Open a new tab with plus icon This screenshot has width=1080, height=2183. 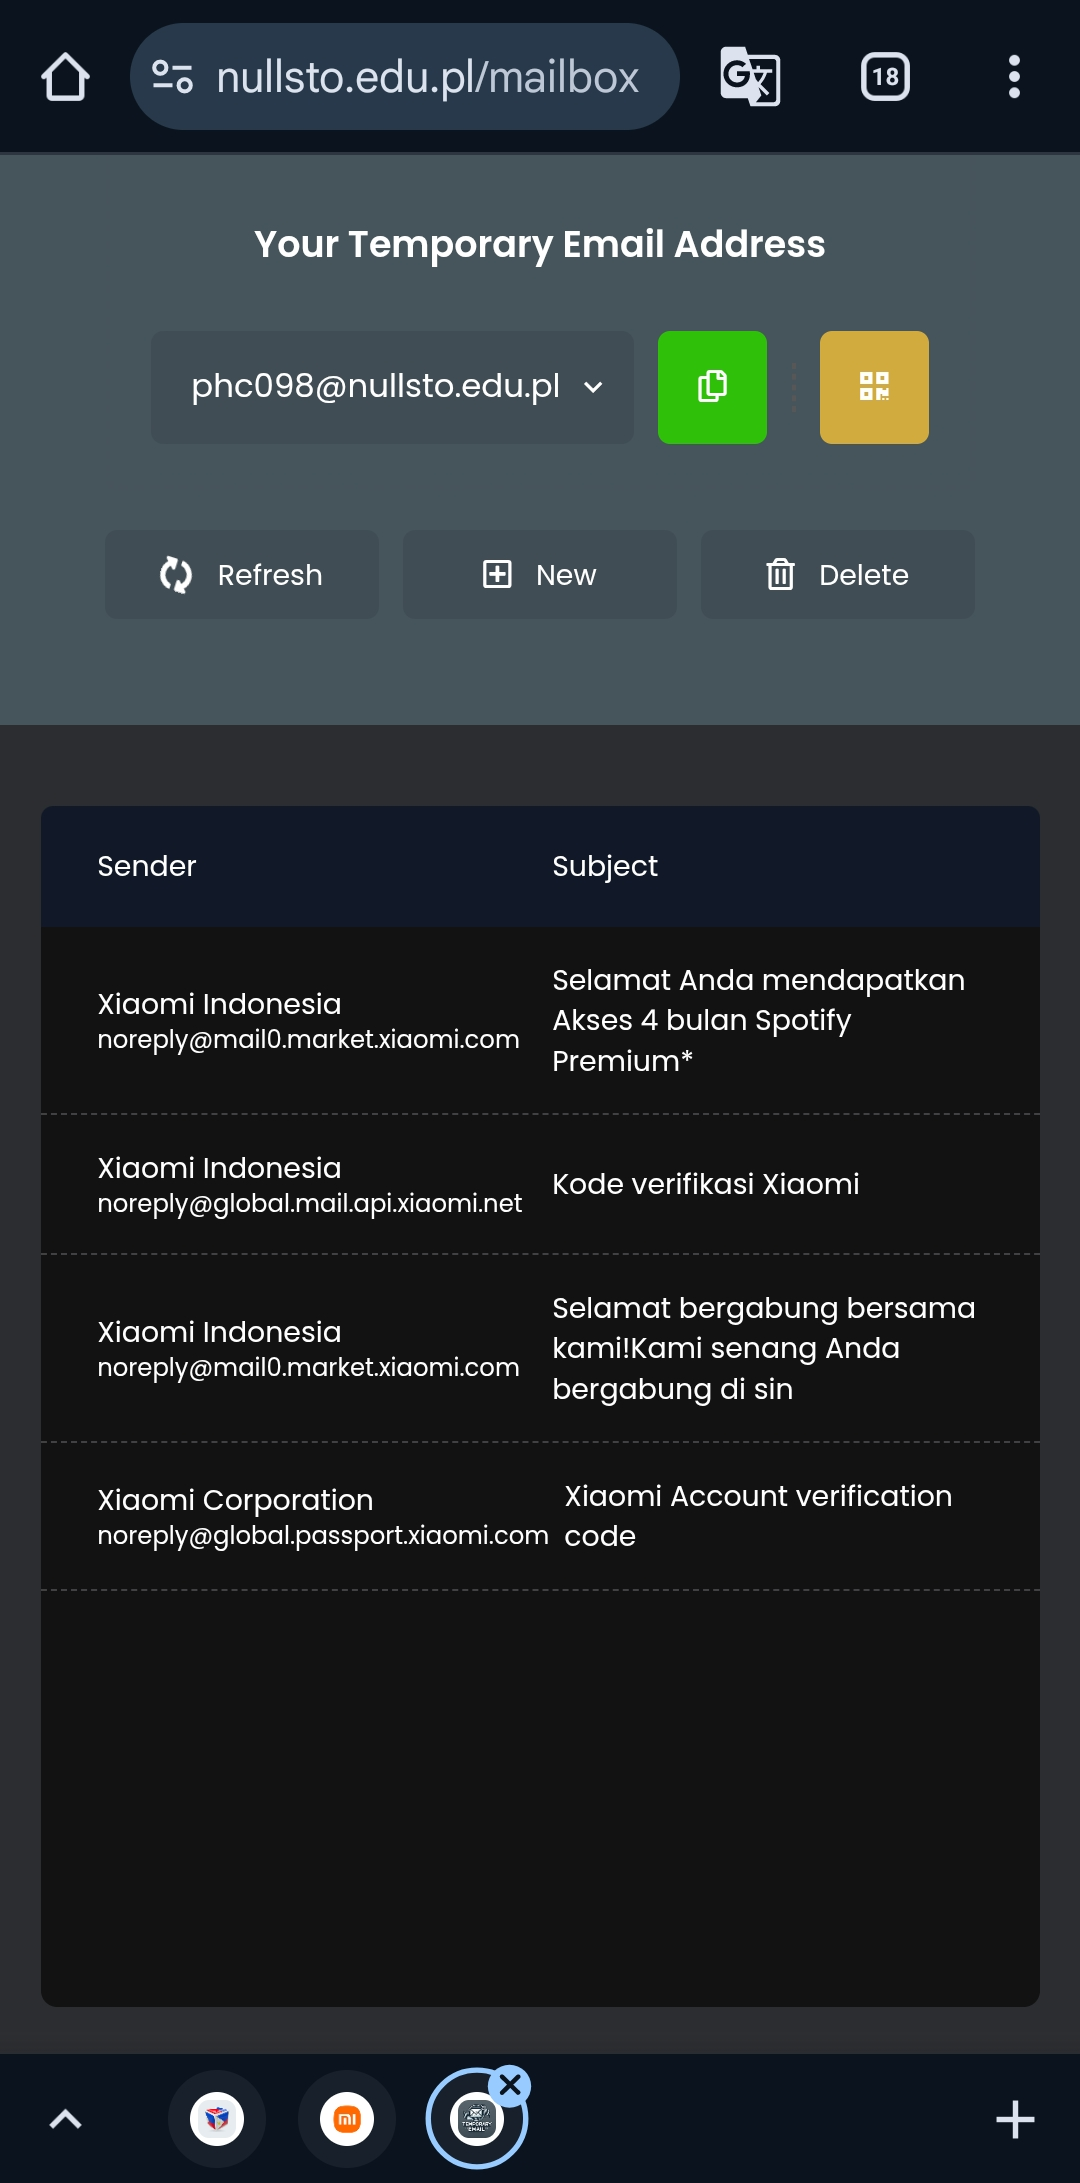[x=1015, y=2119]
